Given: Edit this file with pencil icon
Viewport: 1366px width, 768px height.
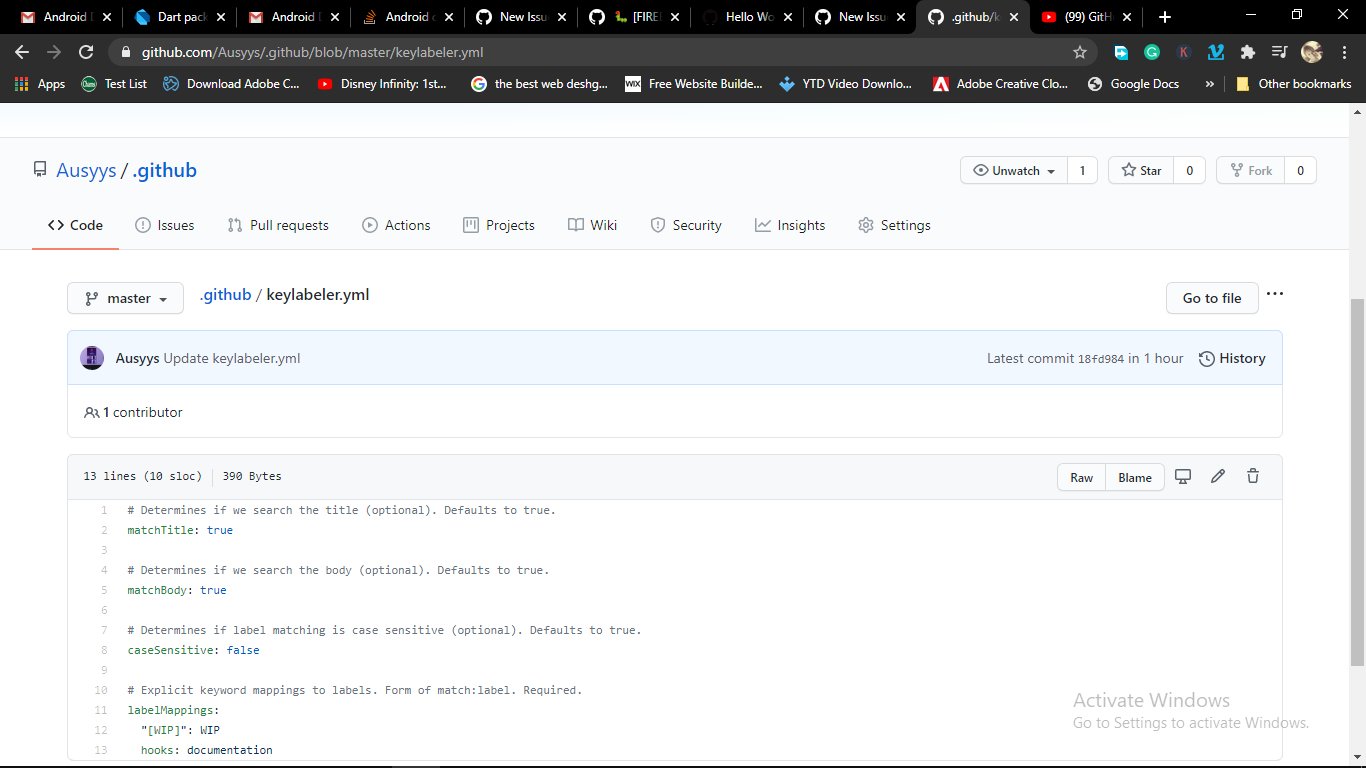Looking at the screenshot, I should tap(1217, 477).
